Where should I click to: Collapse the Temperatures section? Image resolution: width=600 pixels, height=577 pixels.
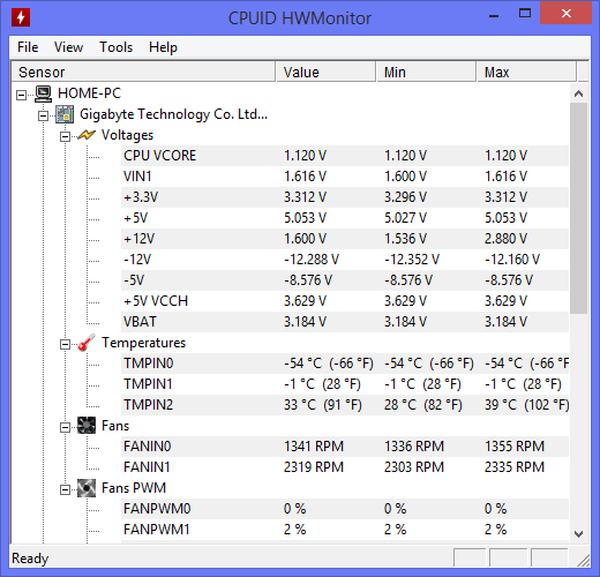(x=65, y=344)
